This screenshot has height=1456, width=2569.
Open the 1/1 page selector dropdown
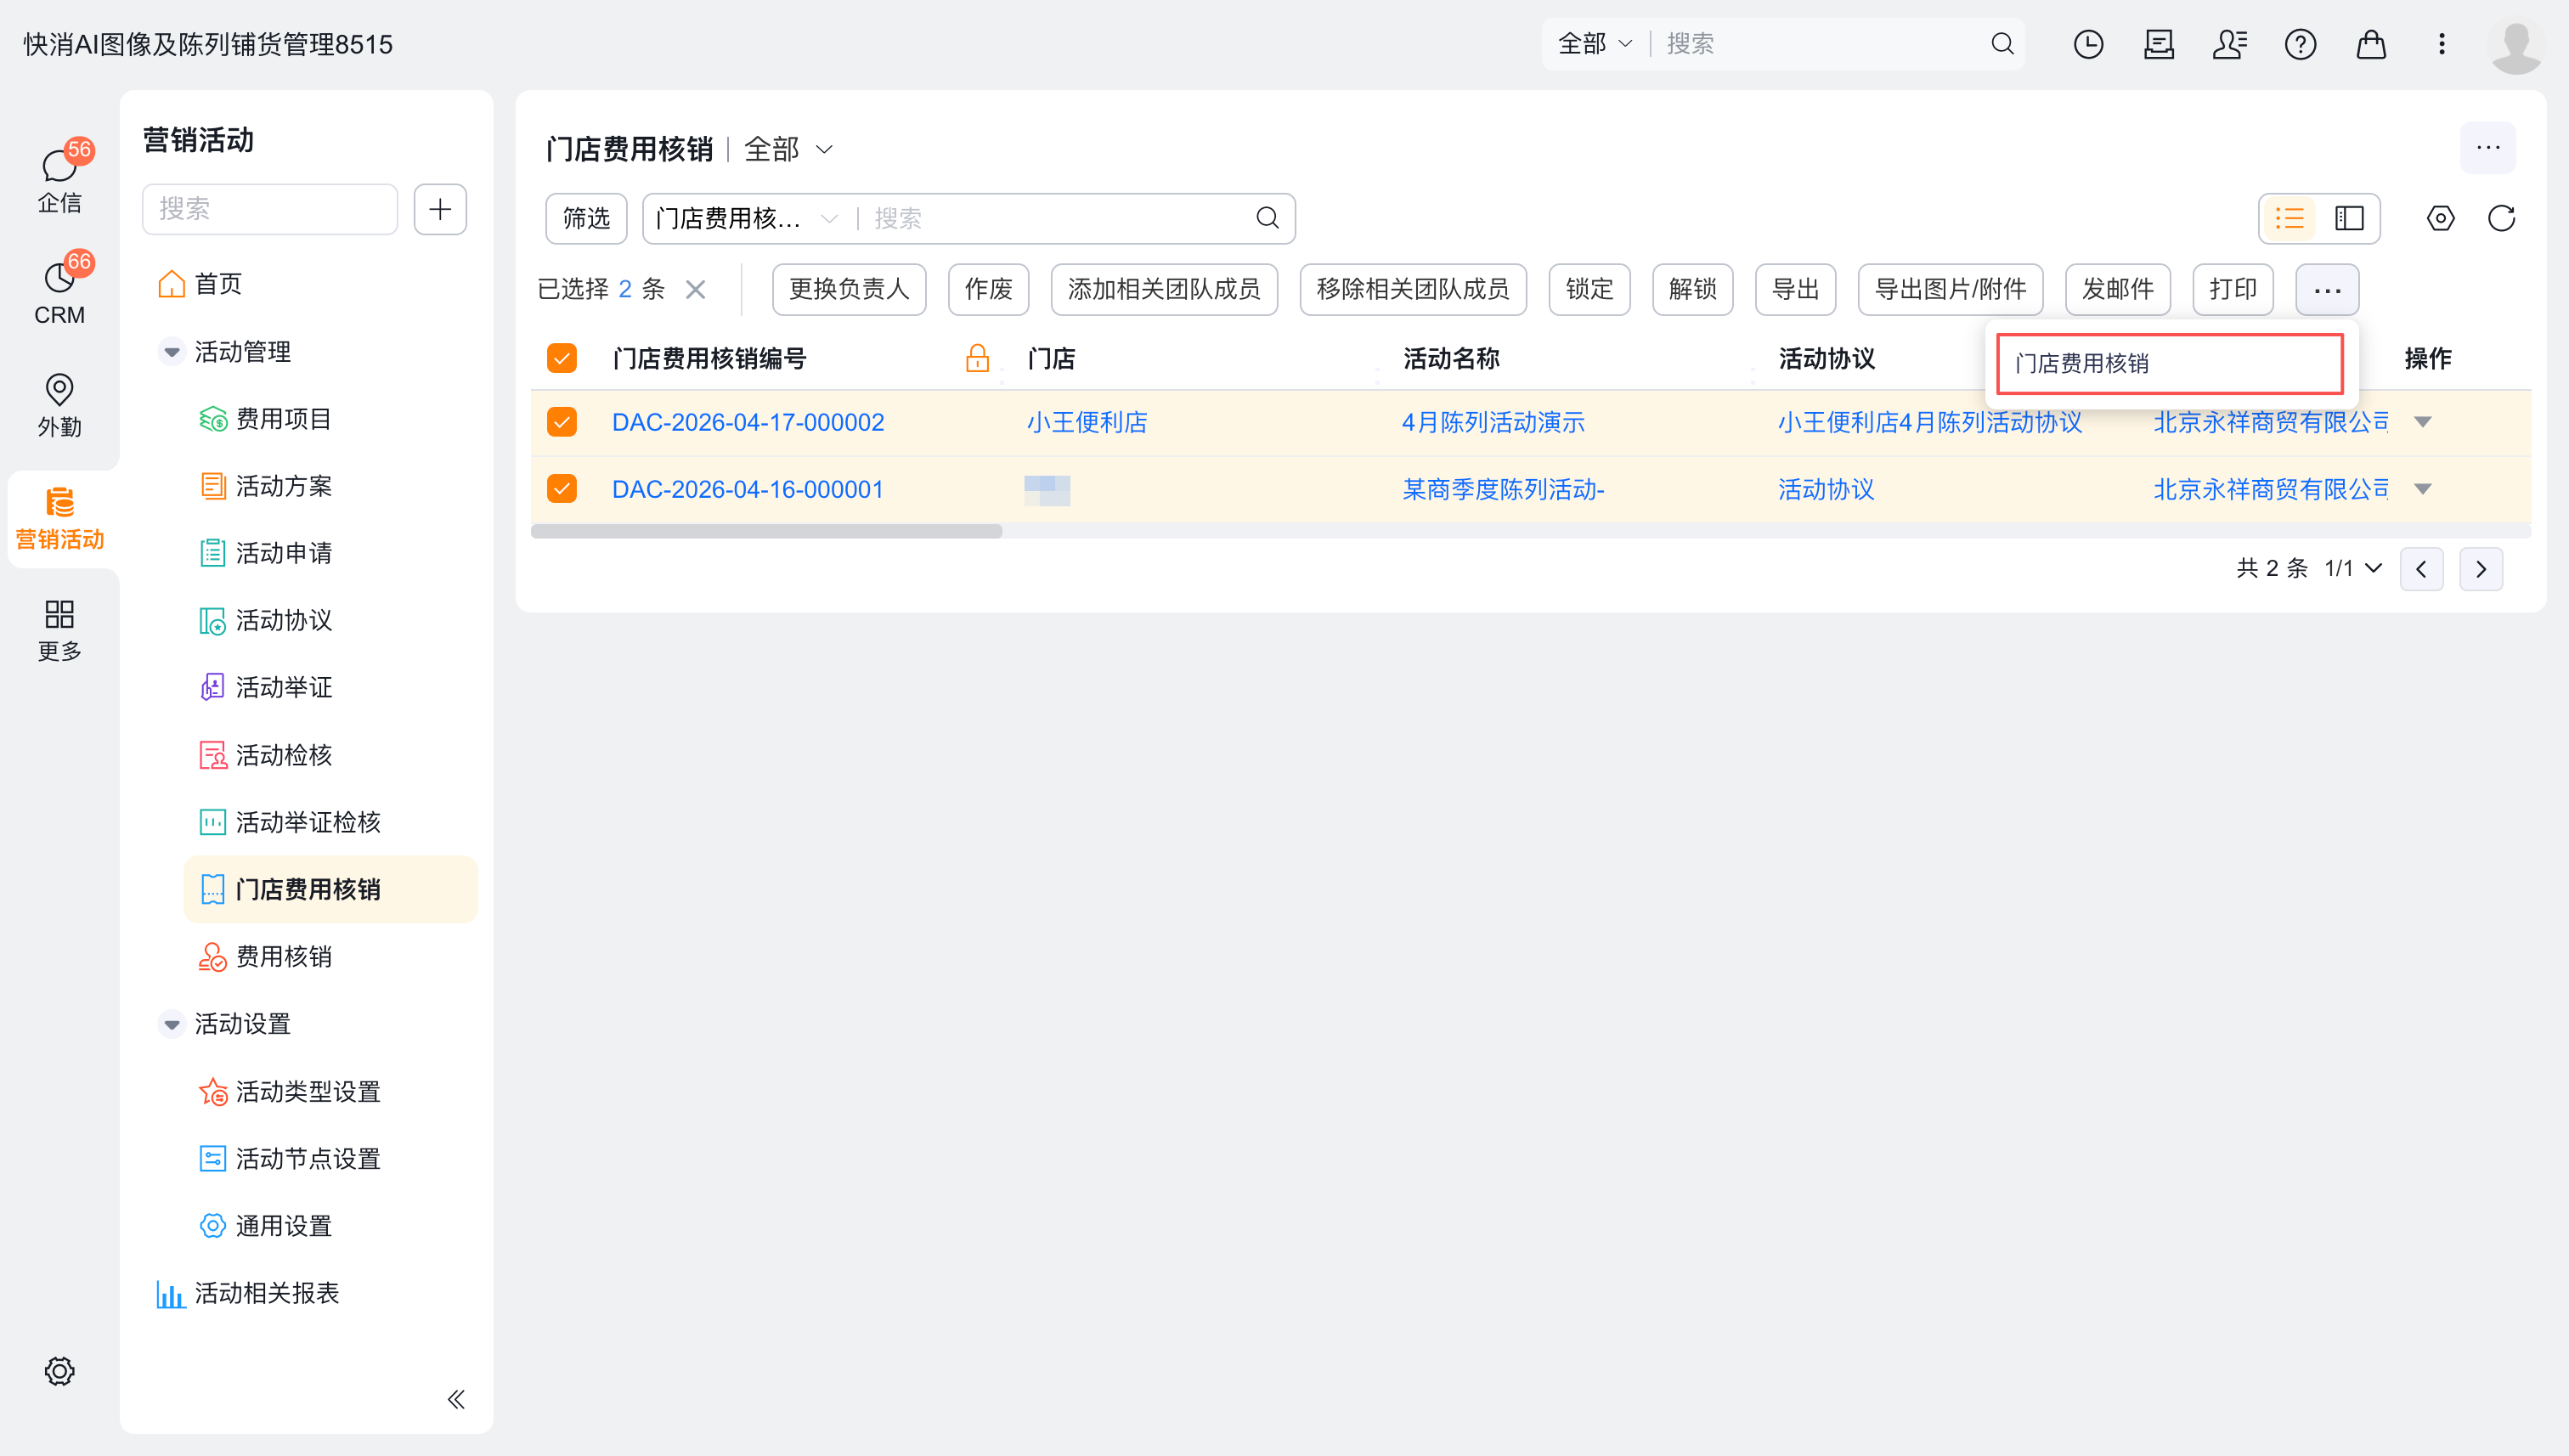pyautogui.click(x=2353, y=569)
